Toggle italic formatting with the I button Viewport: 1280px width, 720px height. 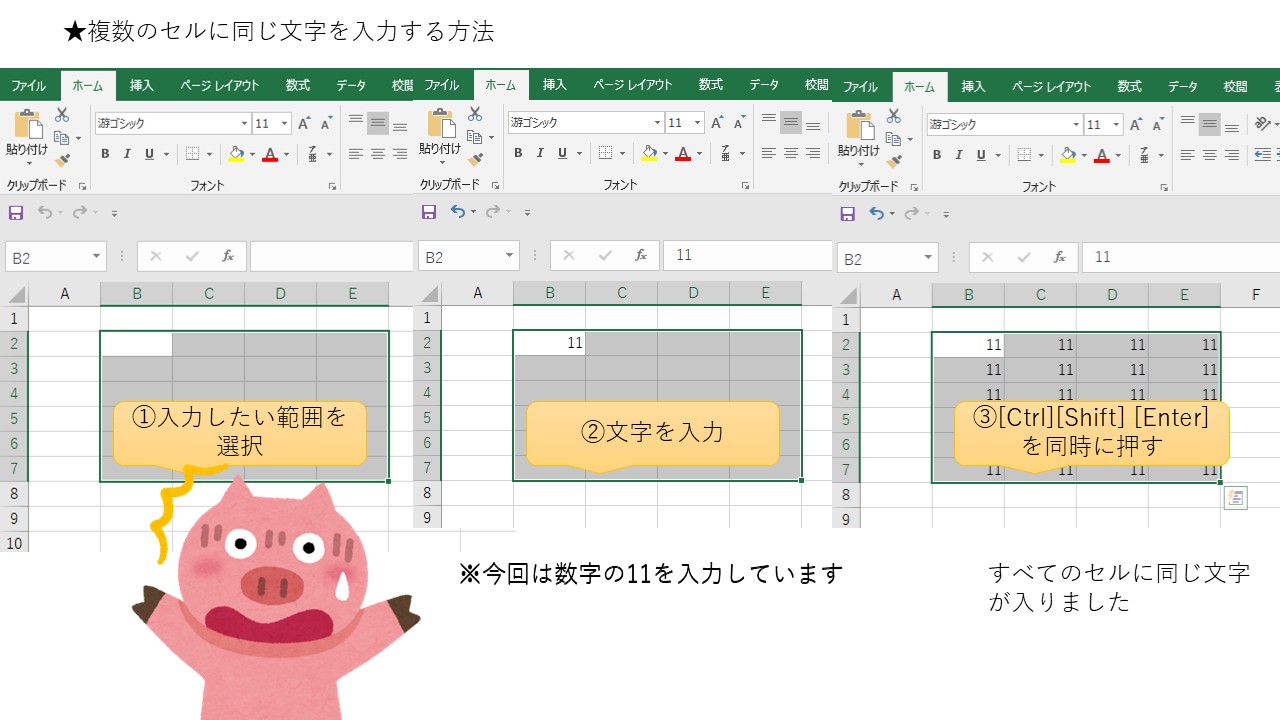[127, 154]
